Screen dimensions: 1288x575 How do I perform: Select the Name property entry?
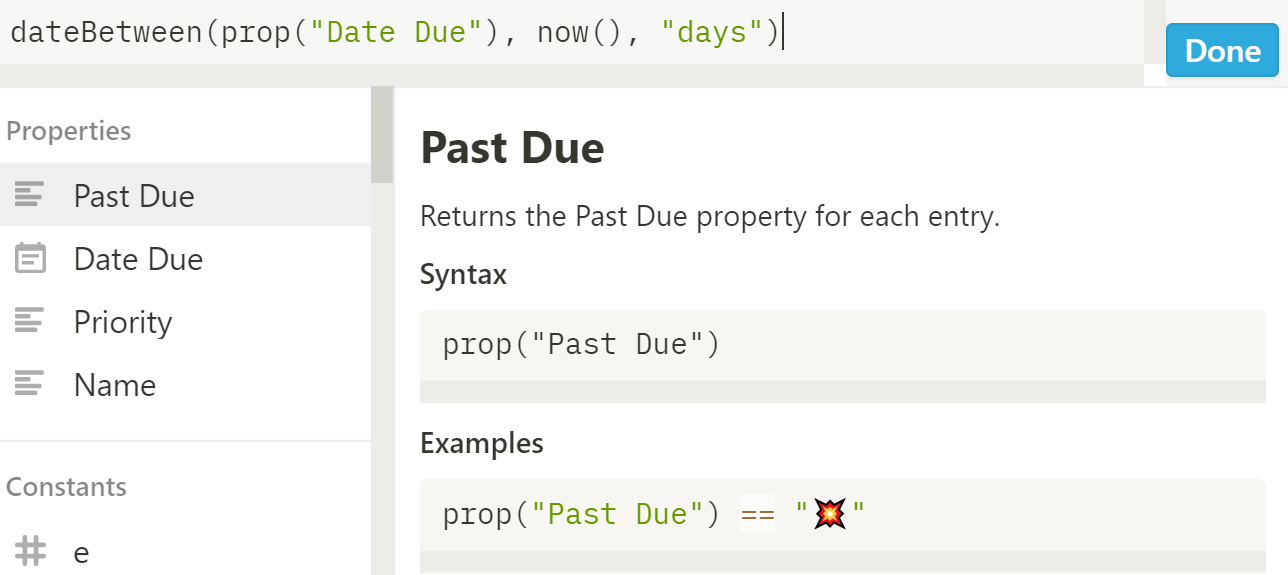185,385
